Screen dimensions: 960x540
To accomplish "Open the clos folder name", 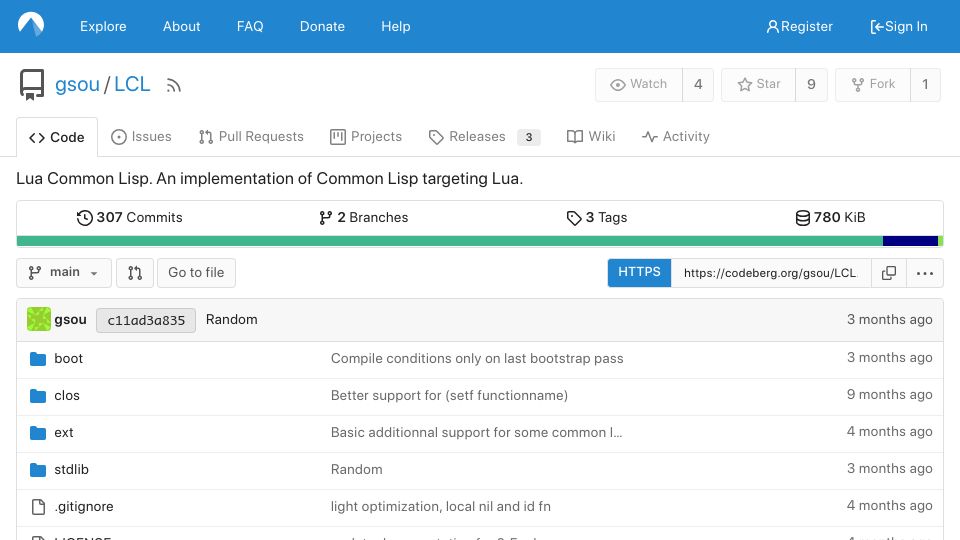I will [67, 396].
